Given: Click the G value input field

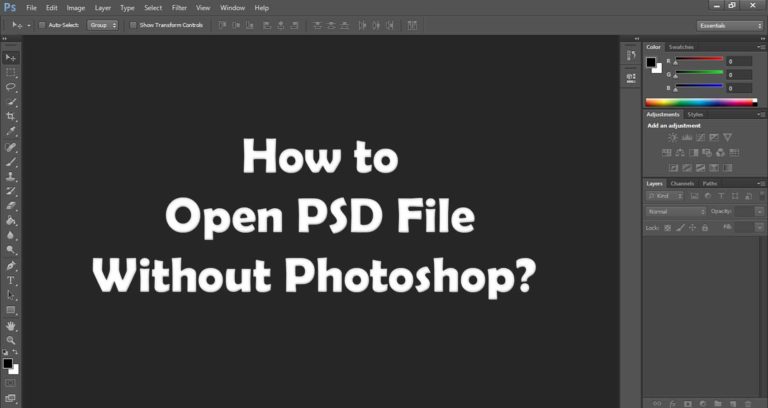Looking at the screenshot, I should point(739,75).
